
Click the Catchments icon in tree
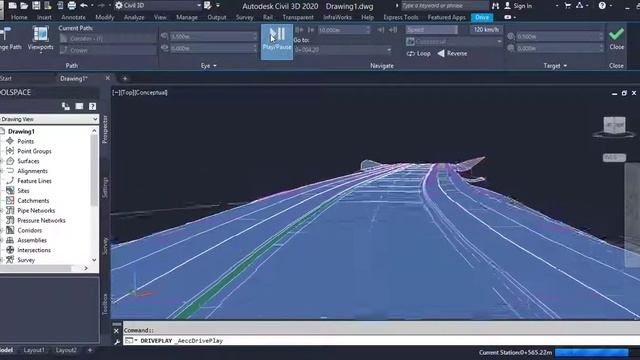[10, 200]
